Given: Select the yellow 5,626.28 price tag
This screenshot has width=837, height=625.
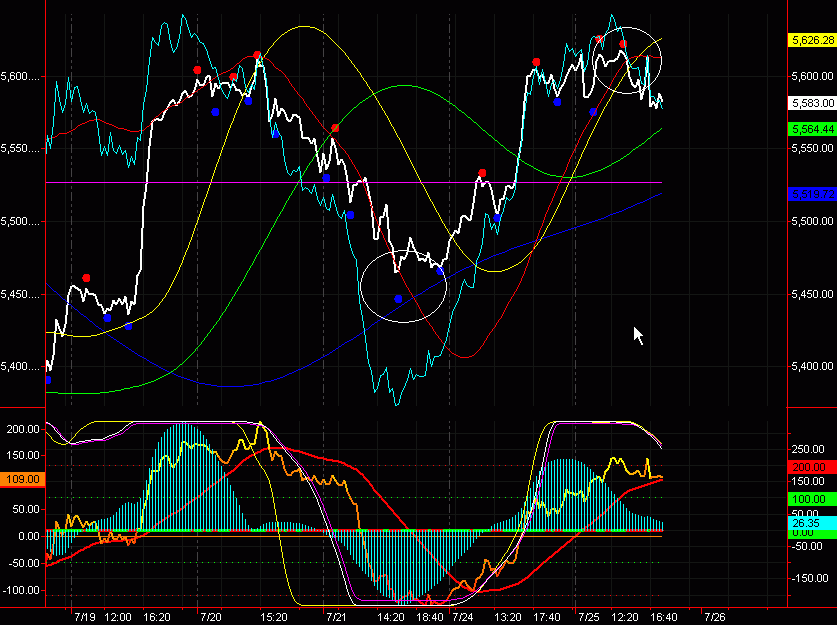Looking at the screenshot, I should [812, 40].
